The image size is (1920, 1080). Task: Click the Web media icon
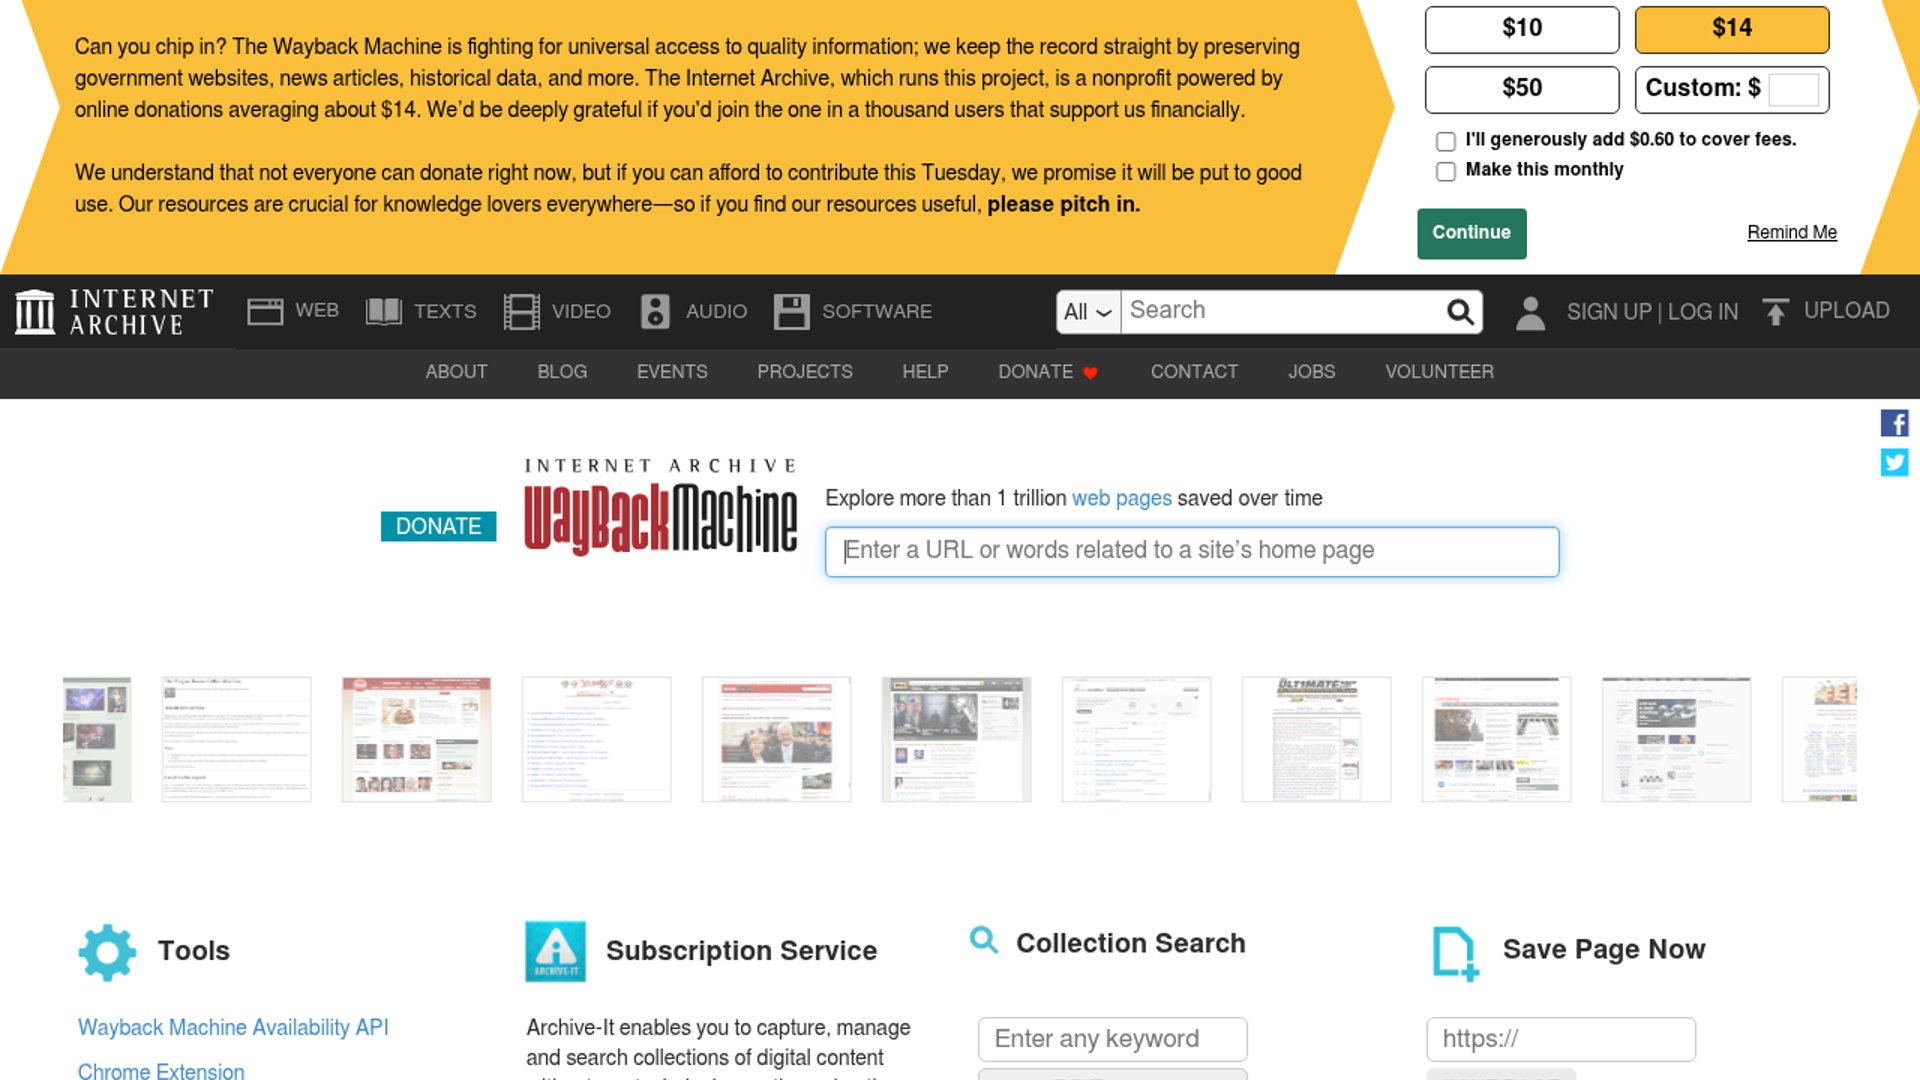(265, 312)
